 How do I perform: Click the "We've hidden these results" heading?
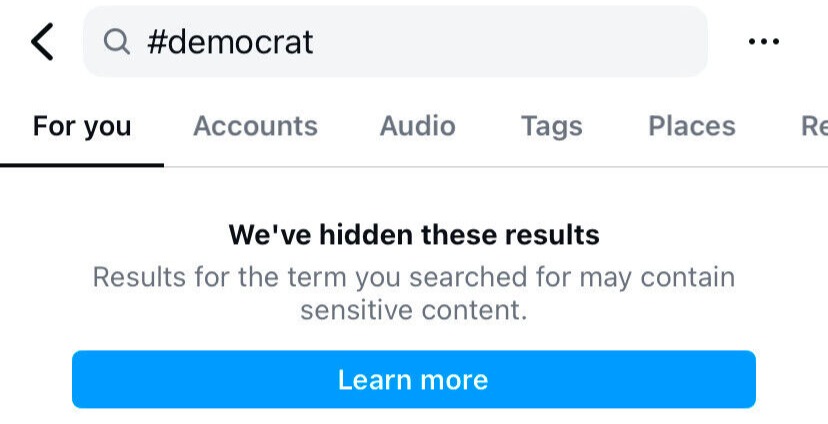[x=414, y=235]
